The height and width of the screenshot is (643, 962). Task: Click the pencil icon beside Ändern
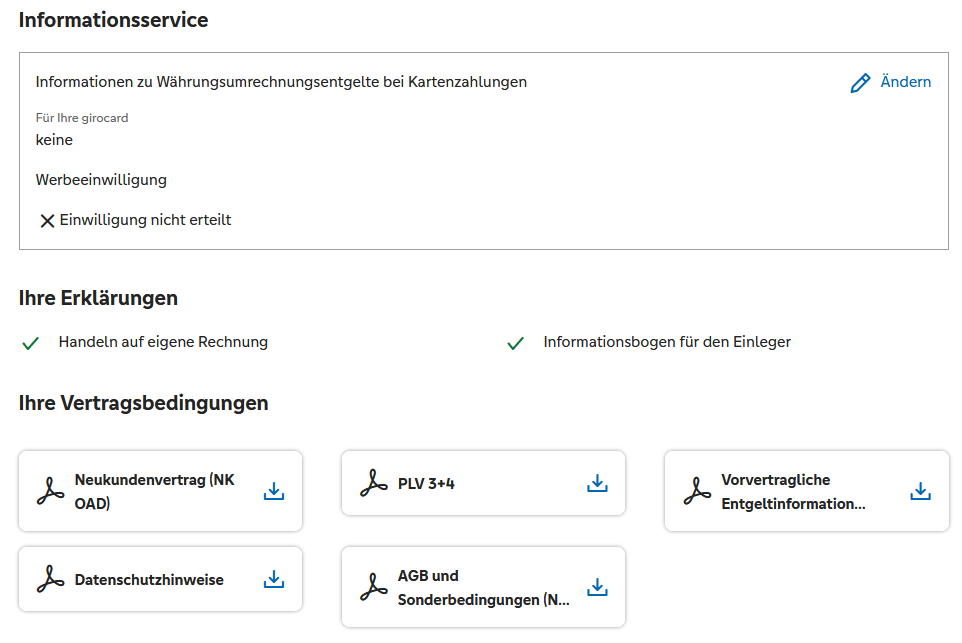860,84
